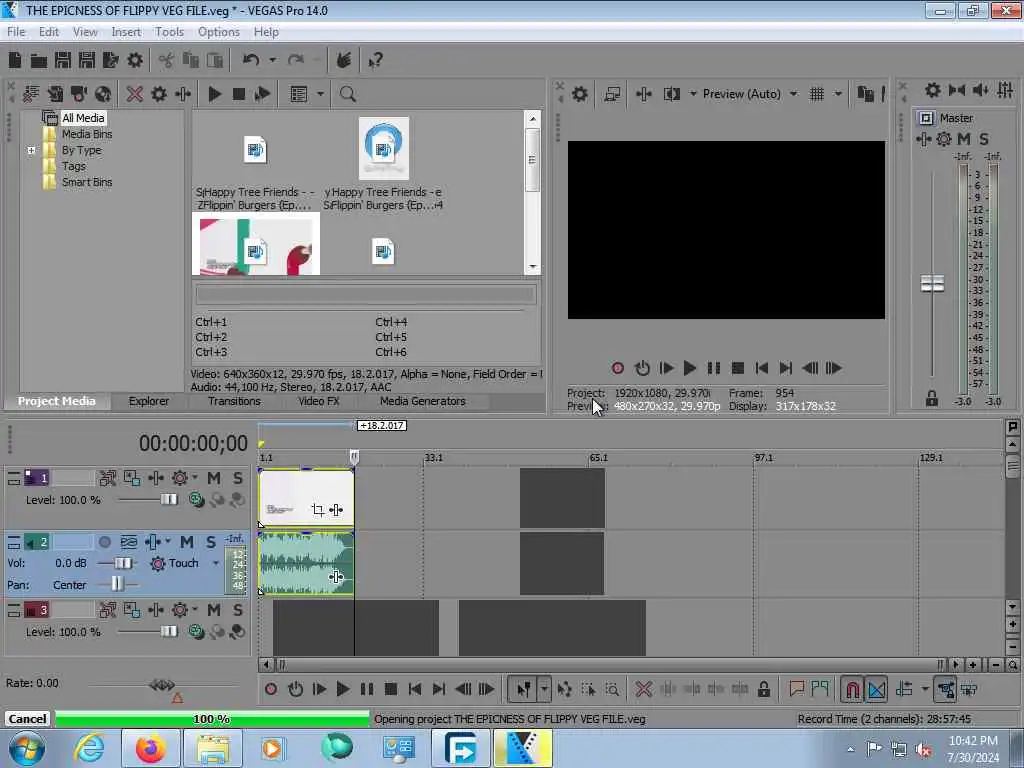Open a project with the folder icon
The image size is (1024, 768).
39,61
